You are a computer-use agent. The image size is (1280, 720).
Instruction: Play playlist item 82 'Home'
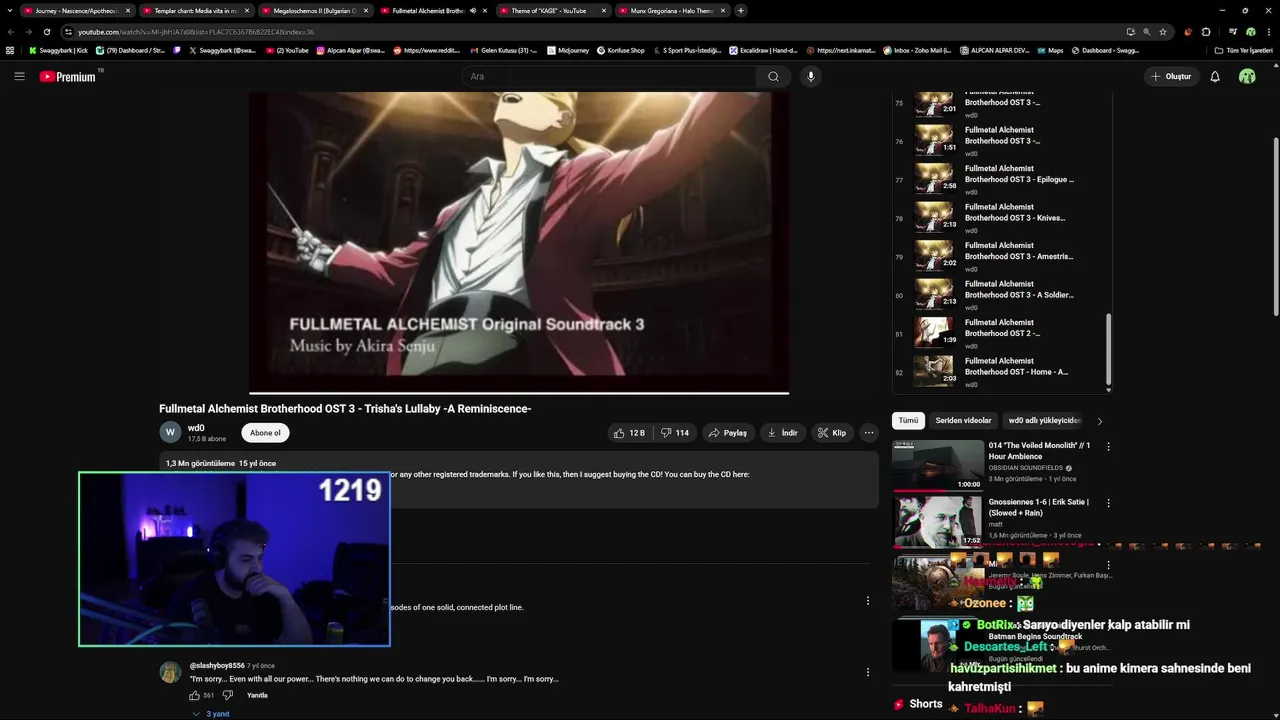1002,372
